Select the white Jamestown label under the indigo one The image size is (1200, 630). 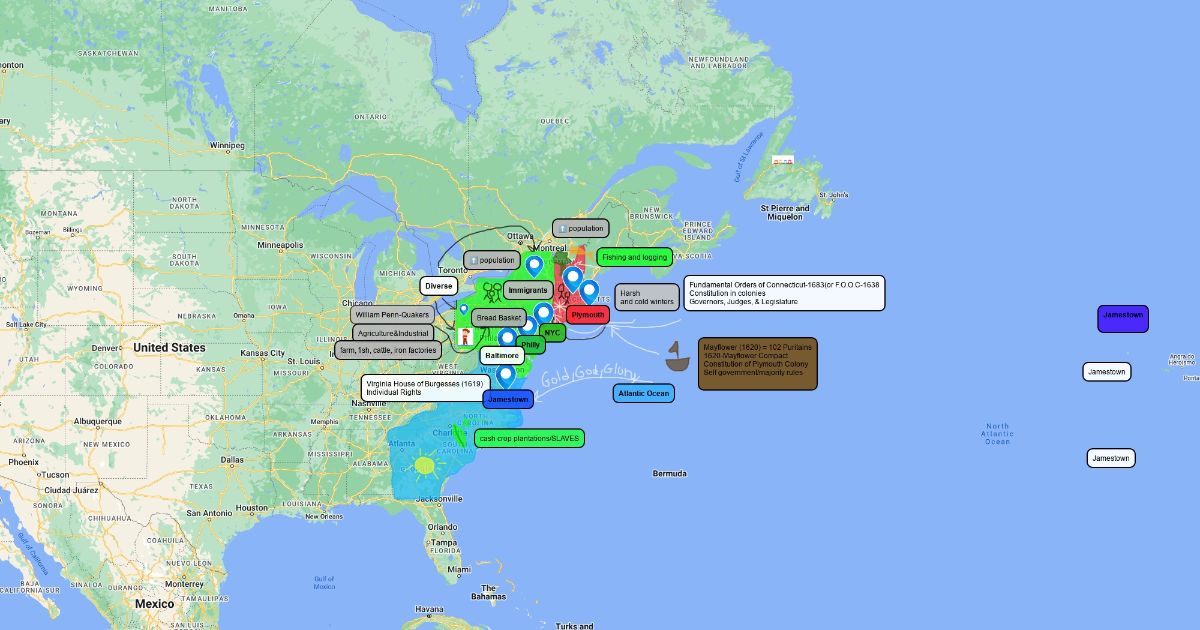click(1107, 371)
